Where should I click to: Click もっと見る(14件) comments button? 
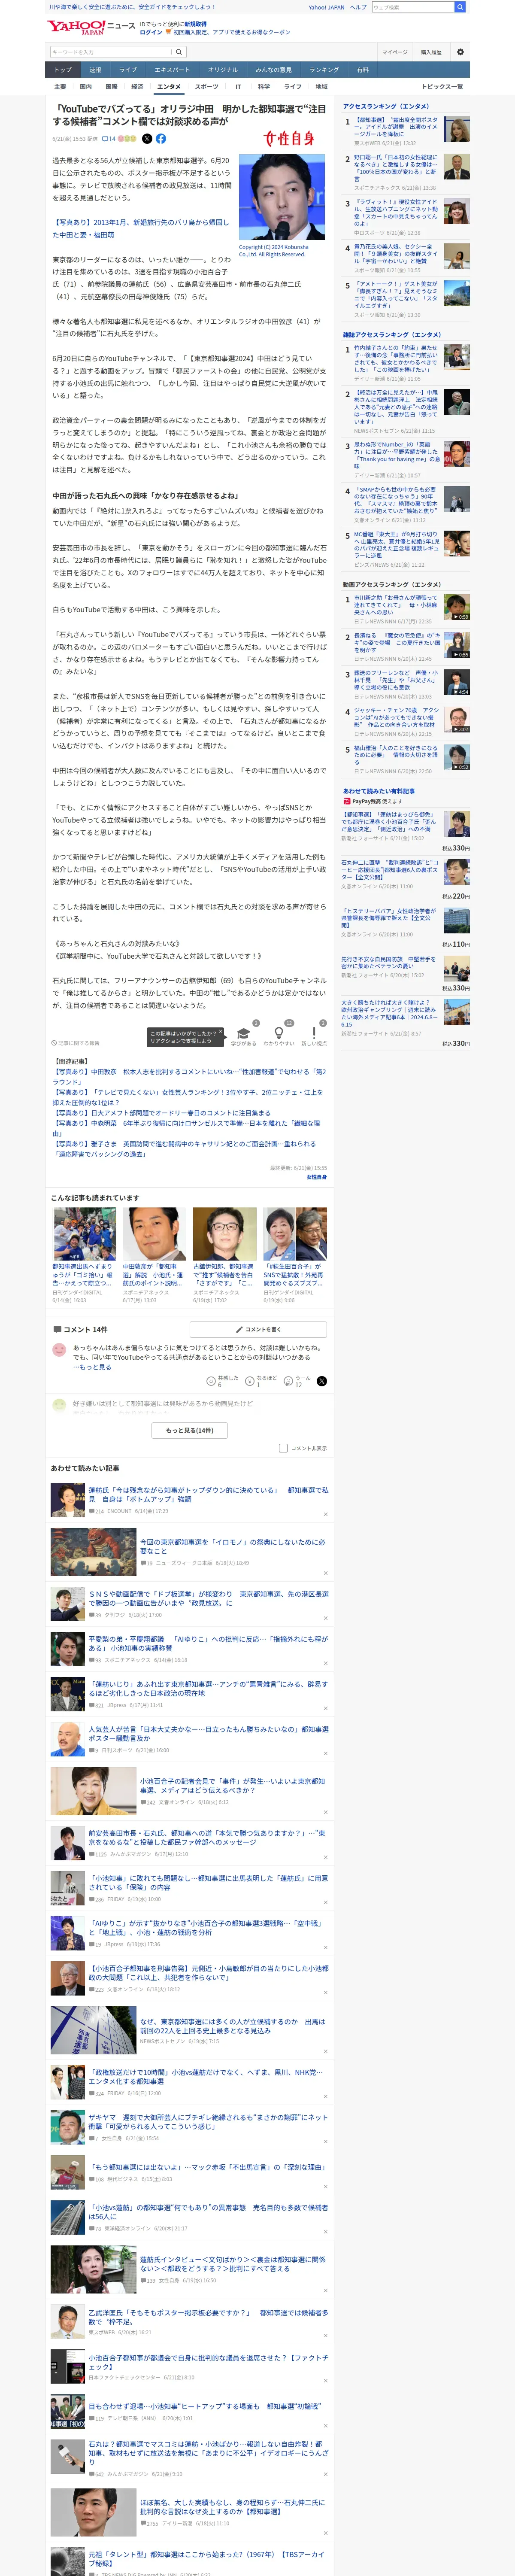coord(189,1430)
